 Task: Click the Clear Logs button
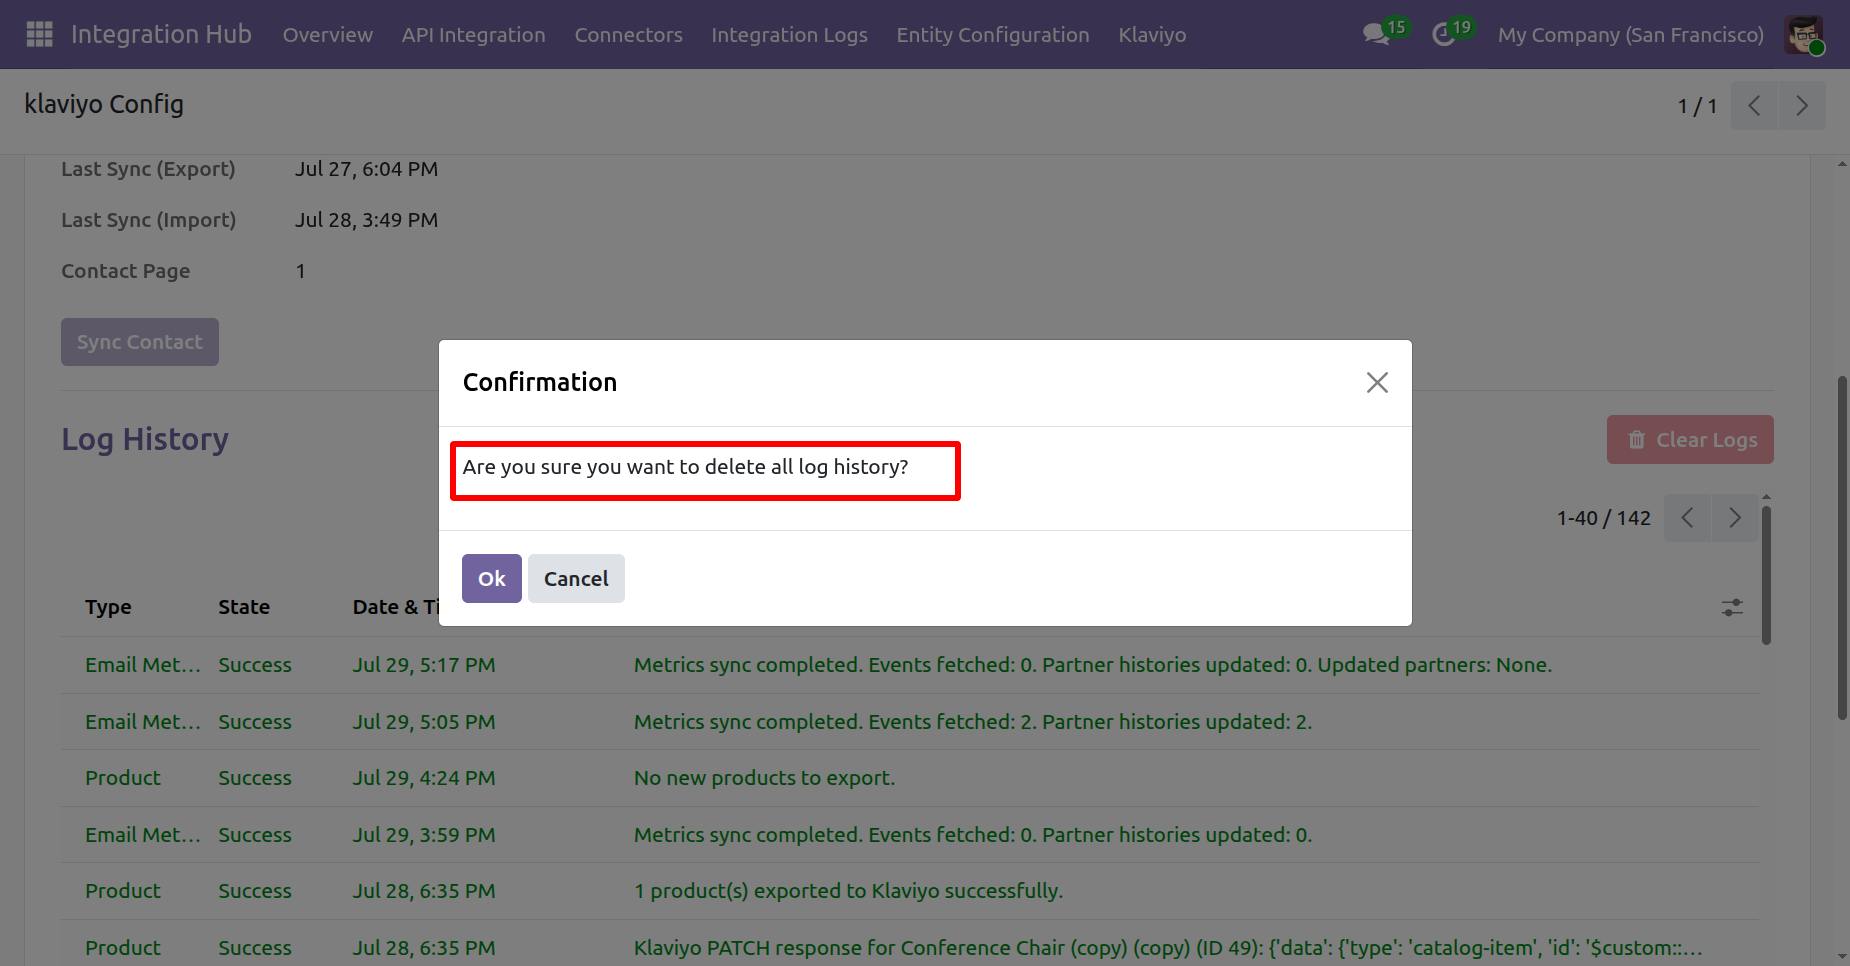click(1690, 439)
